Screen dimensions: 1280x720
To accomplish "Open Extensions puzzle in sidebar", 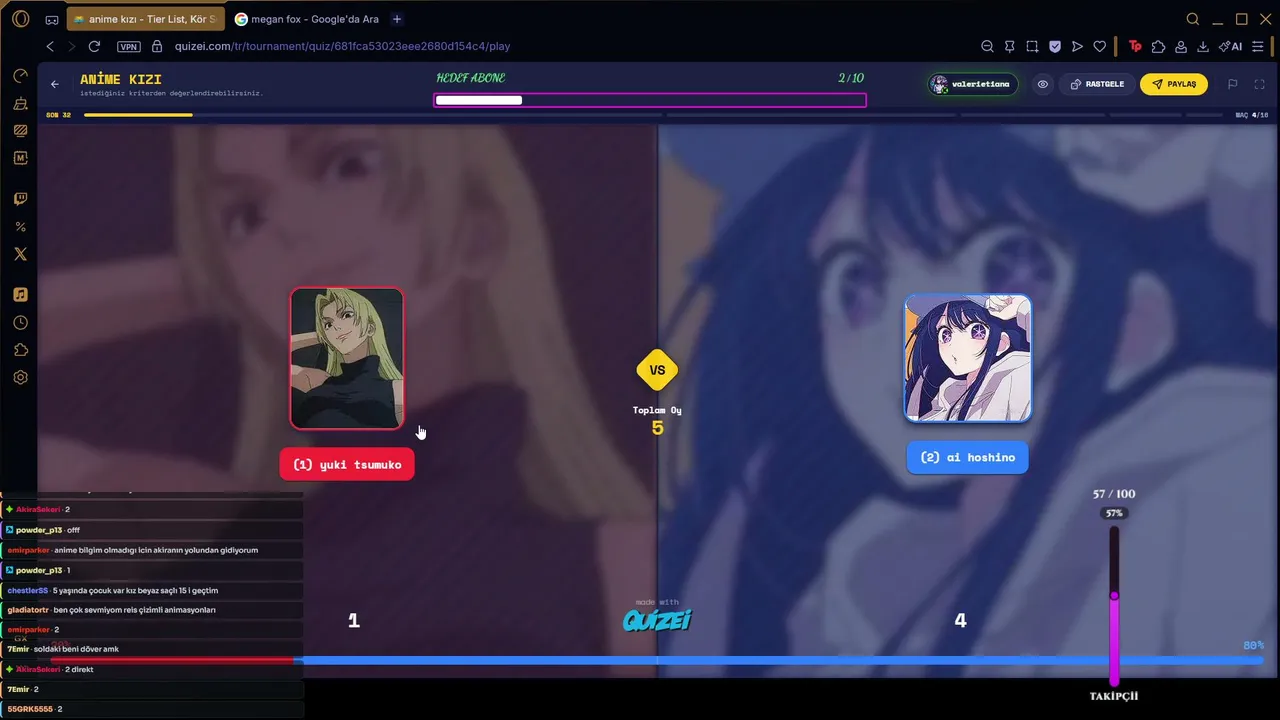I will click(x=20, y=350).
